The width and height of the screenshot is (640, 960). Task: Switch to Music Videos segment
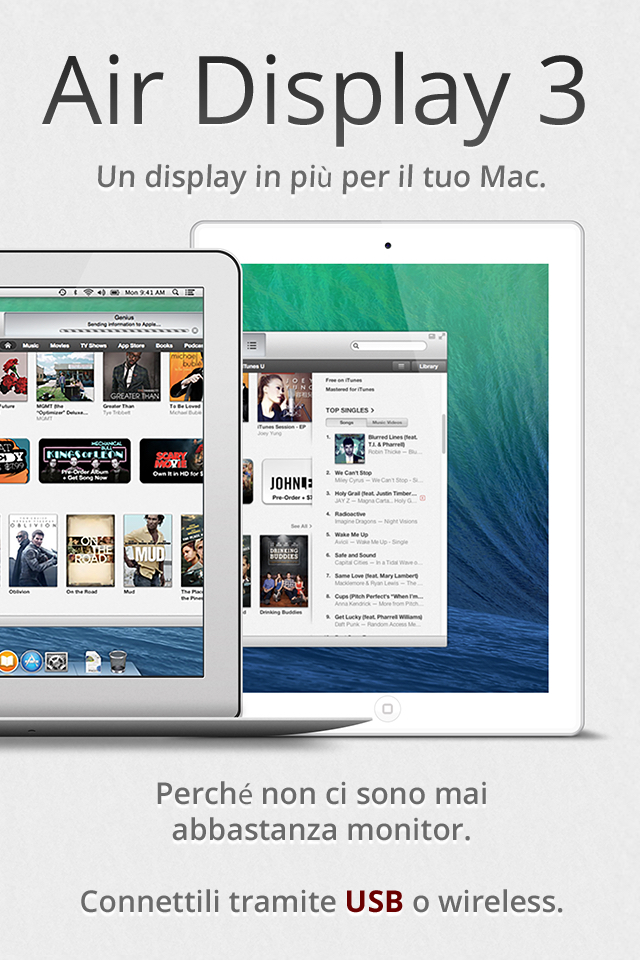pos(387,422)
